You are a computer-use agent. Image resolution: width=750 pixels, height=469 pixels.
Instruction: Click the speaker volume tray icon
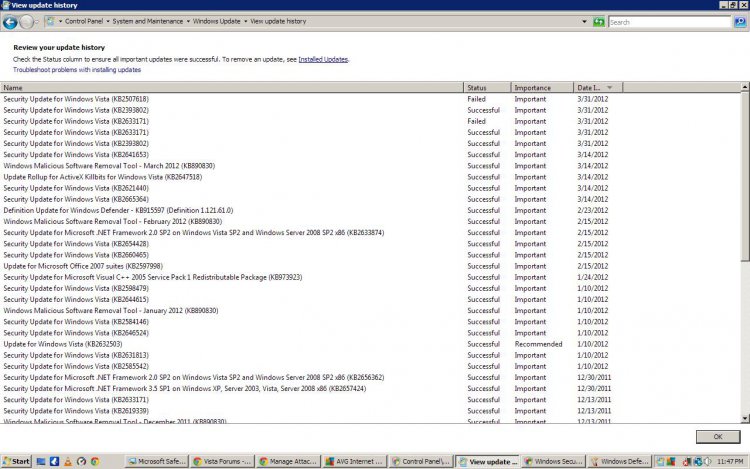pos(708,461)
